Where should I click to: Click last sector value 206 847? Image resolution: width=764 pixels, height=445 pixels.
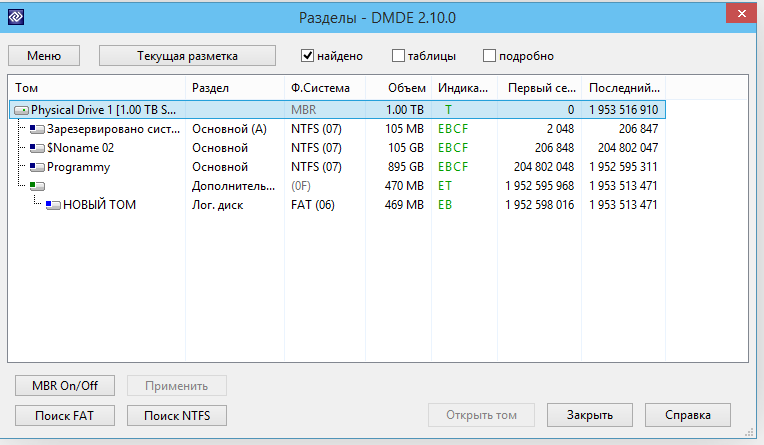click(638, 129)
